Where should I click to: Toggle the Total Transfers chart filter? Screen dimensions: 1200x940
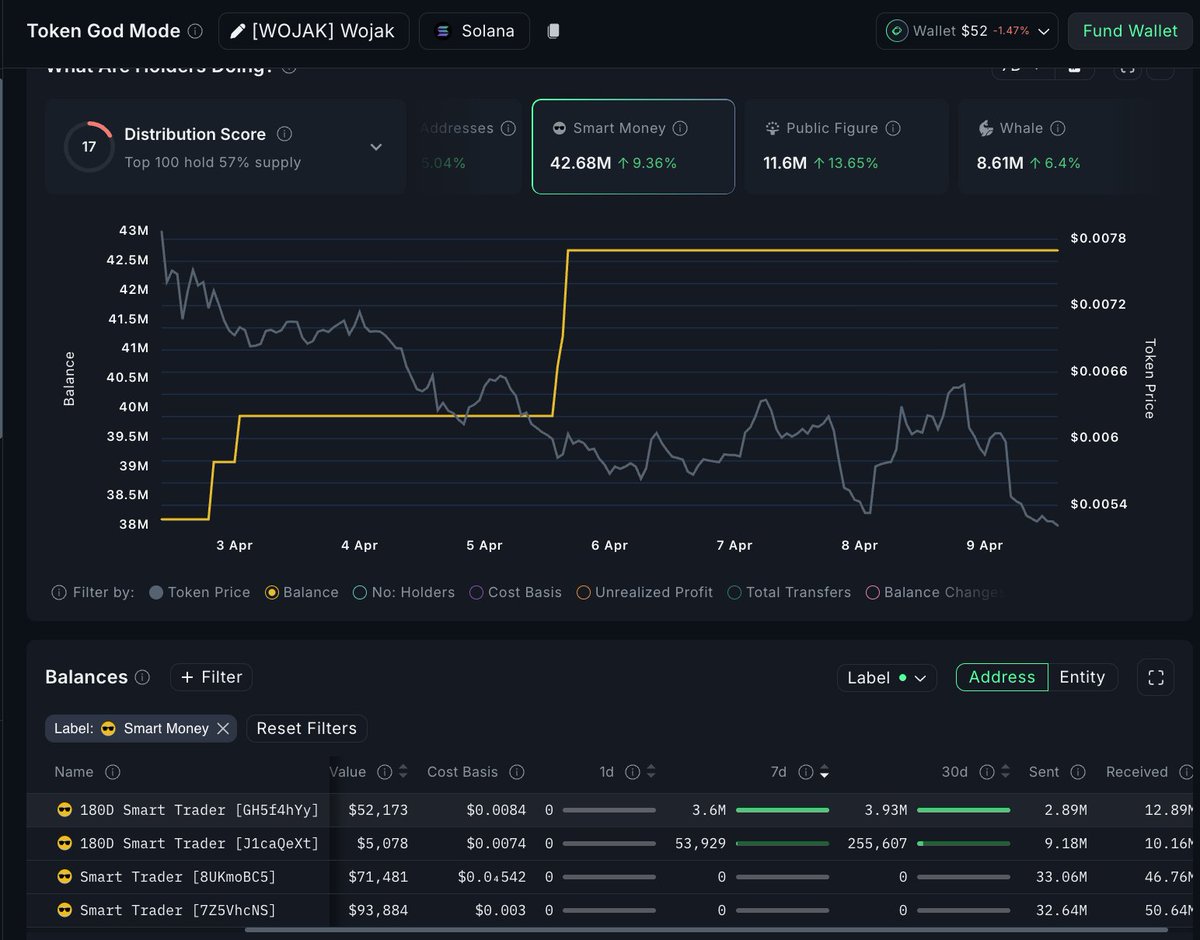[789, 592]
